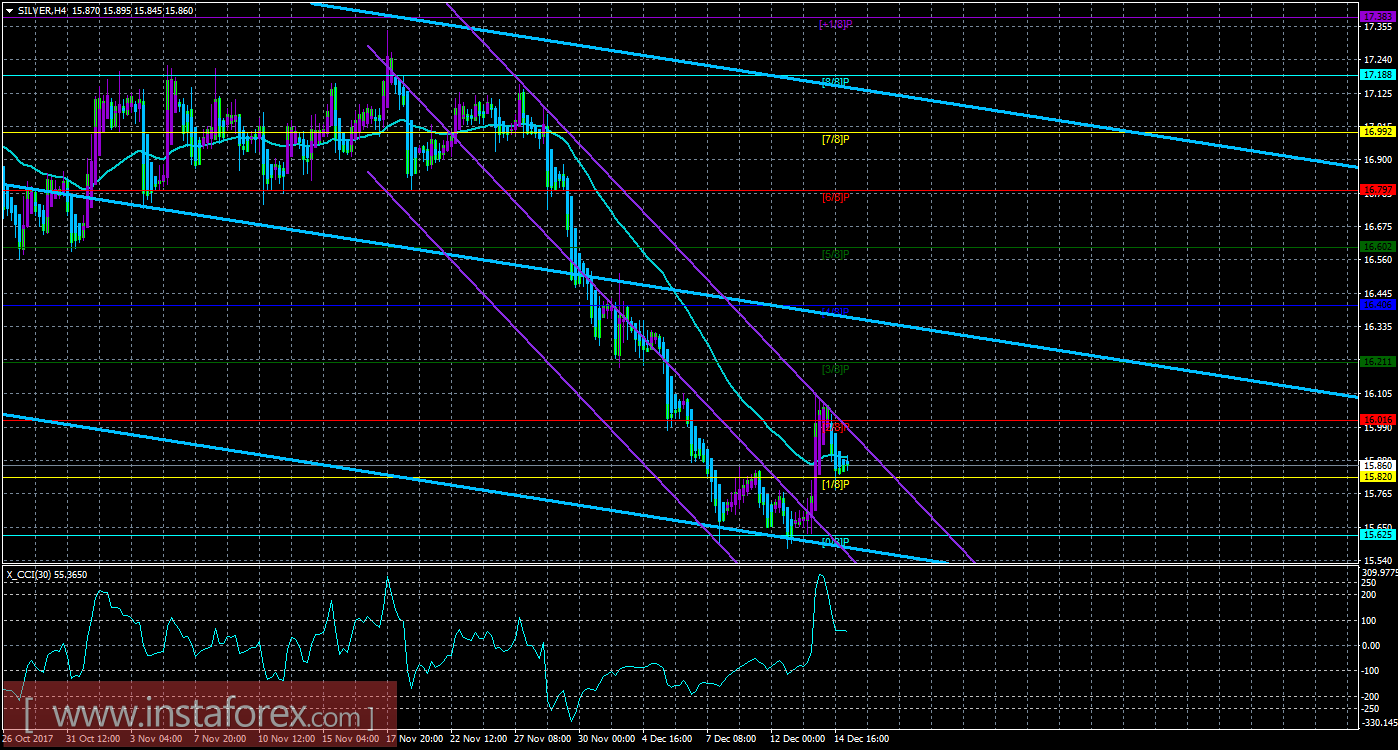The image size is (1398, 750).
Task: Click the 27 Nov 08:00 time label
Action: pos(541,739)
